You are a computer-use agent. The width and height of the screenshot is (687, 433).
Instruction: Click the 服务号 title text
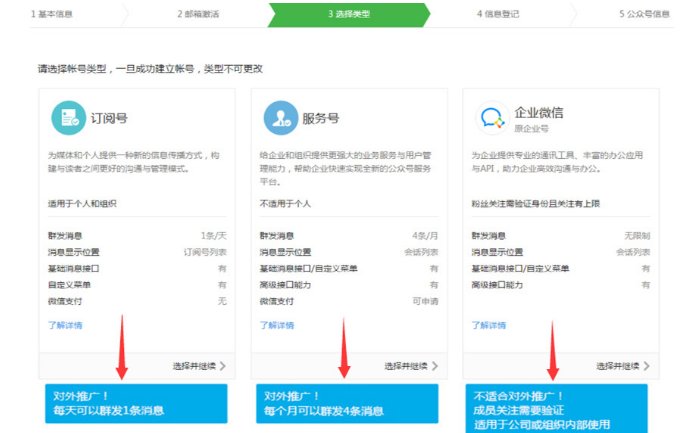point(321,118)
